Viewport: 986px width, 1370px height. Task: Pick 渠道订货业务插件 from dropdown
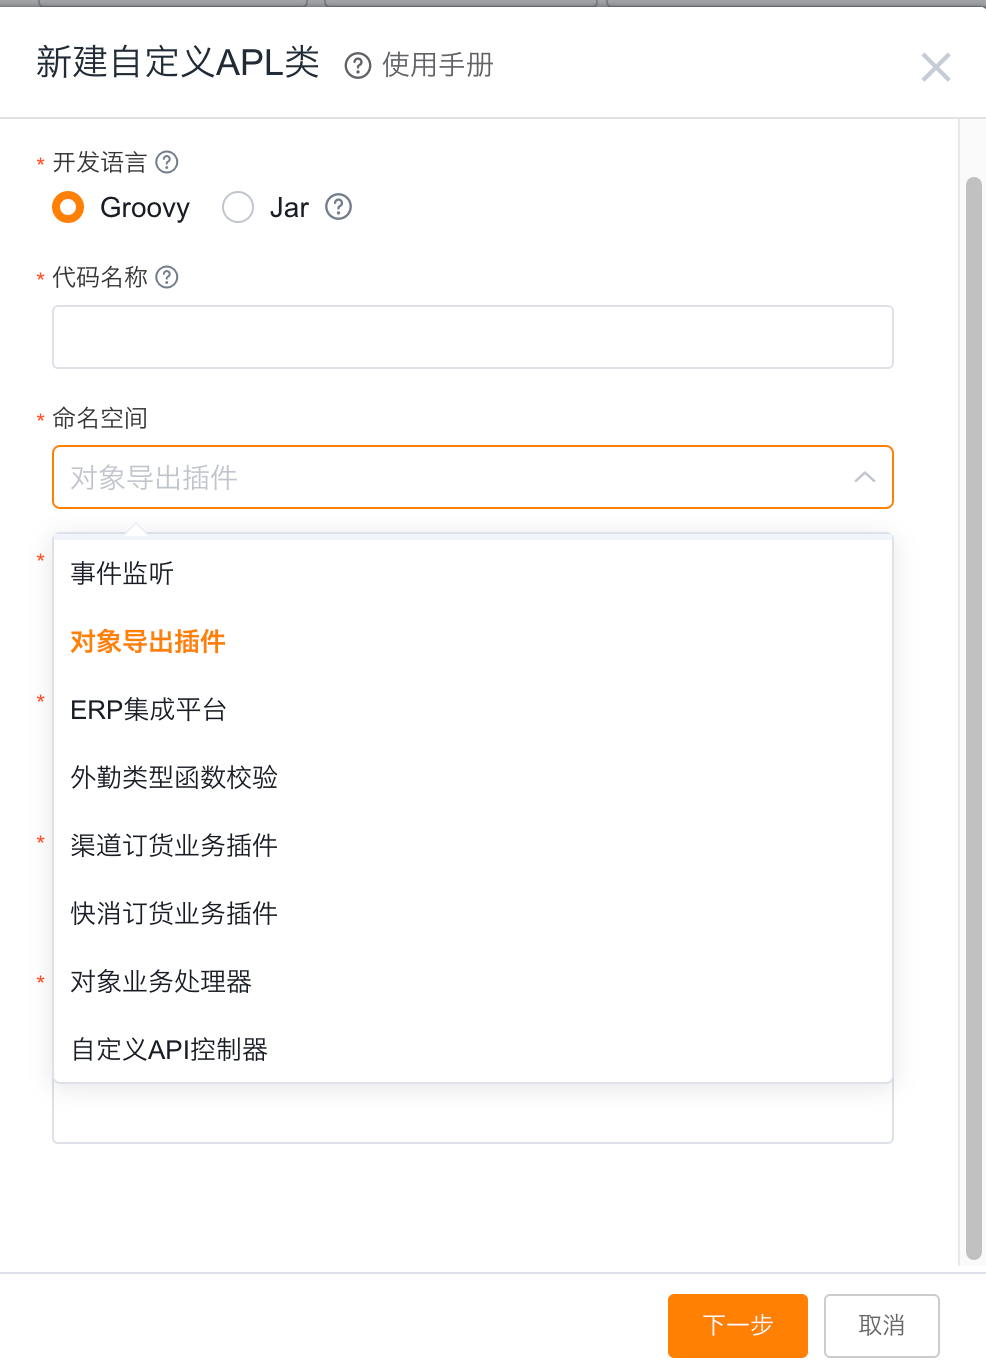pos(174,846)
